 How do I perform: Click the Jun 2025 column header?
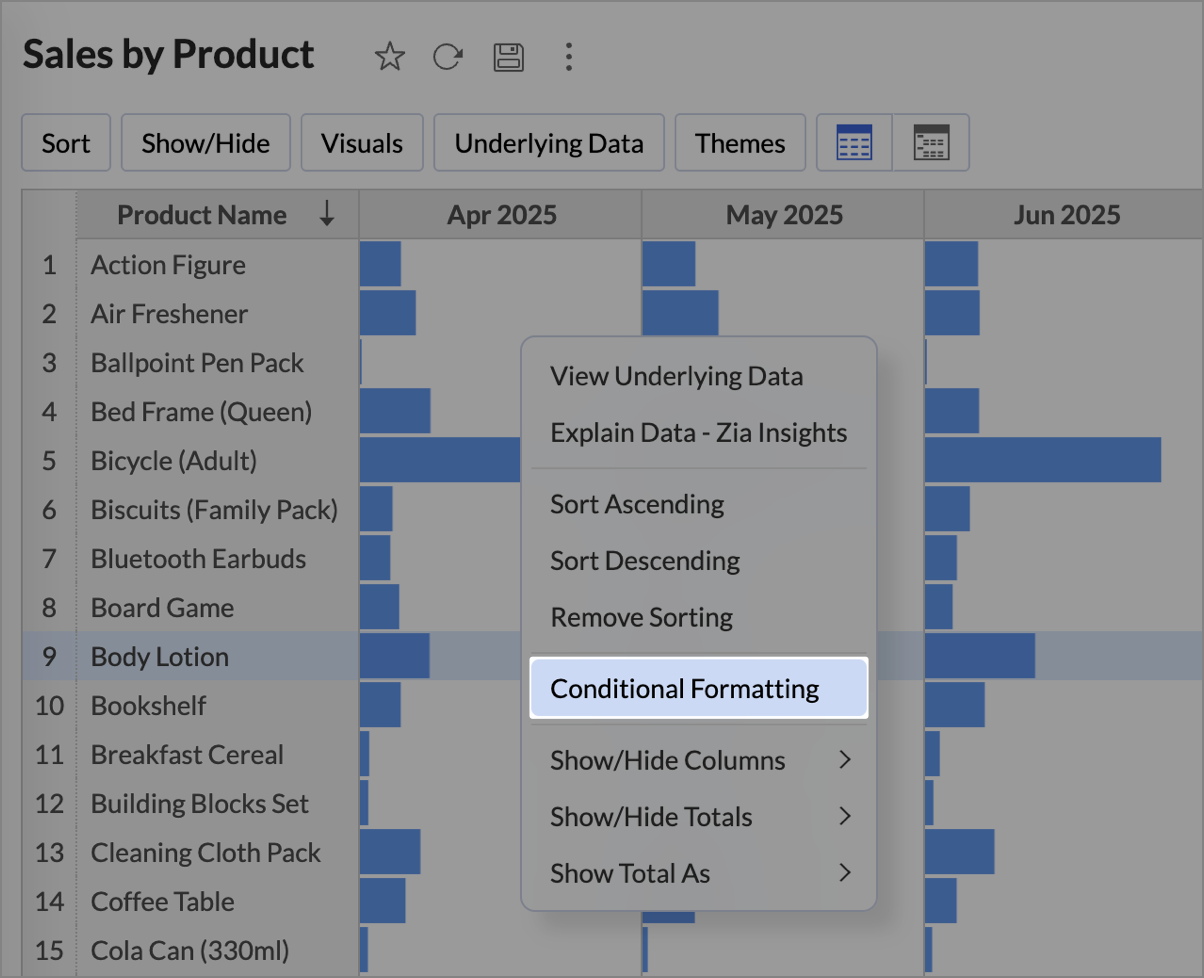click(x=1066, y=214)
